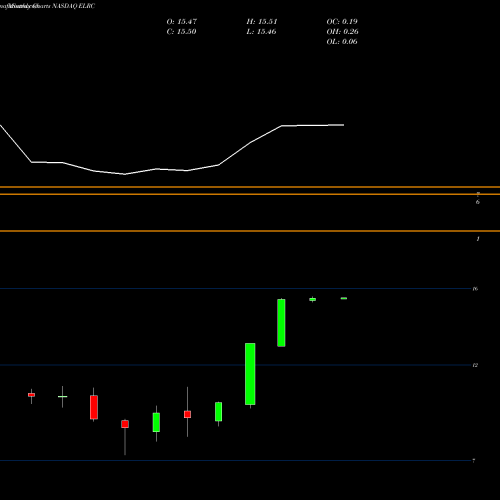Select the close value 'C: 15.50'

click(181, 32)
